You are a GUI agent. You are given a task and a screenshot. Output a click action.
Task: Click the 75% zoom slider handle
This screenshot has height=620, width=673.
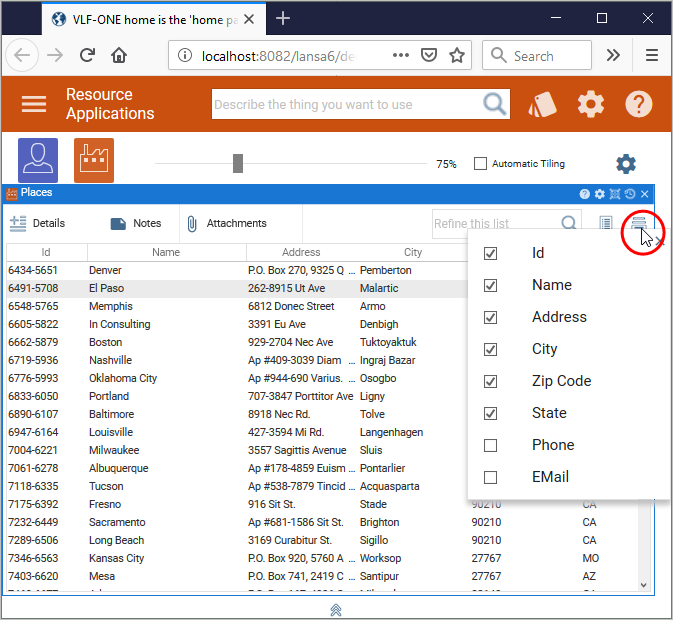[238, 163]
